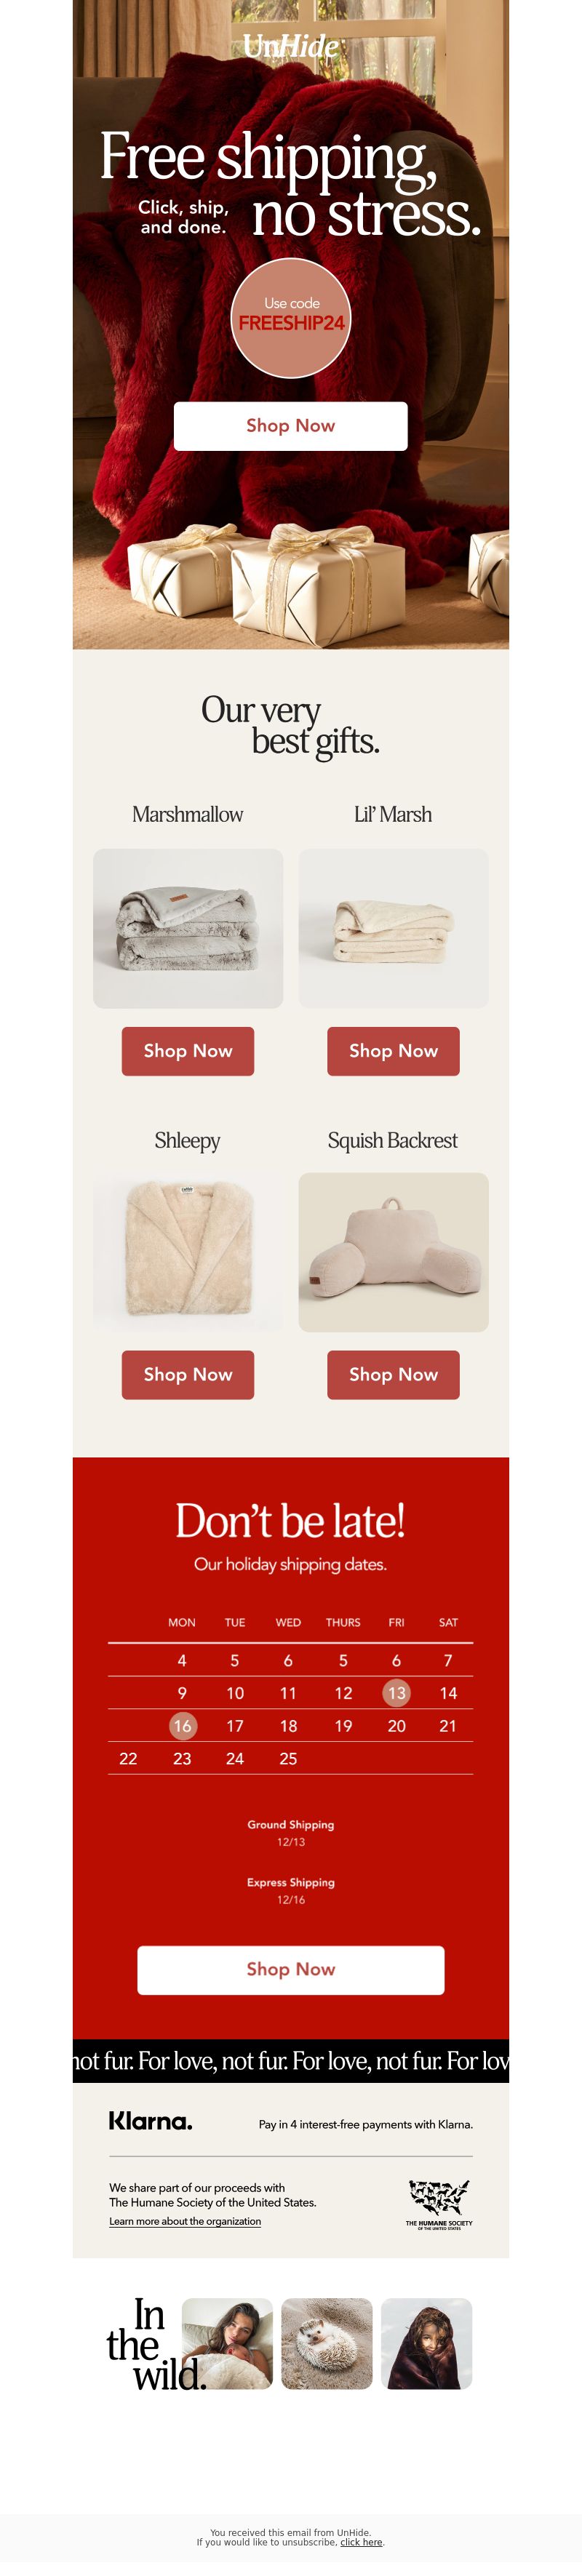Click Shop Now under Shleepy

click(188, 1375)
